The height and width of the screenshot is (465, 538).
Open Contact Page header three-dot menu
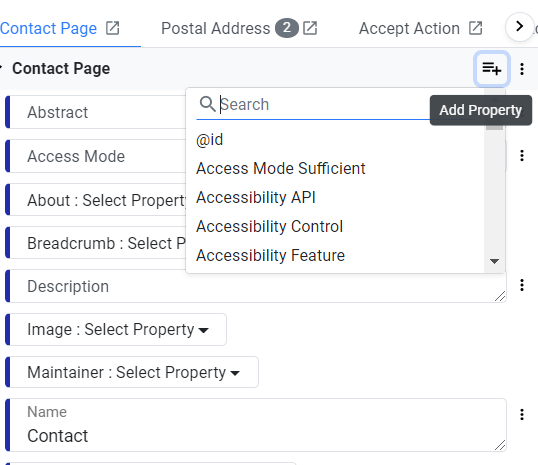pyautogui.click(x=522, y=69)
